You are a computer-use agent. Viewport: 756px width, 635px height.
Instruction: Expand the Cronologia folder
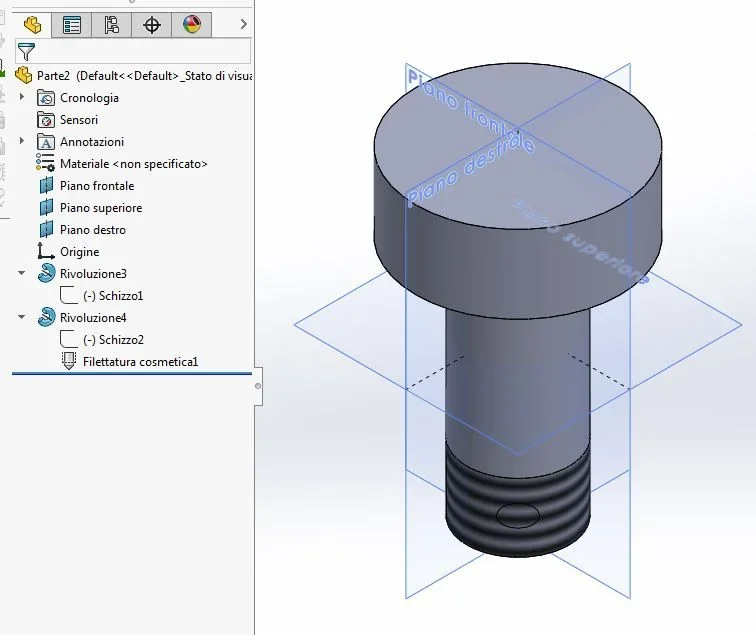[x=22, y=97]
